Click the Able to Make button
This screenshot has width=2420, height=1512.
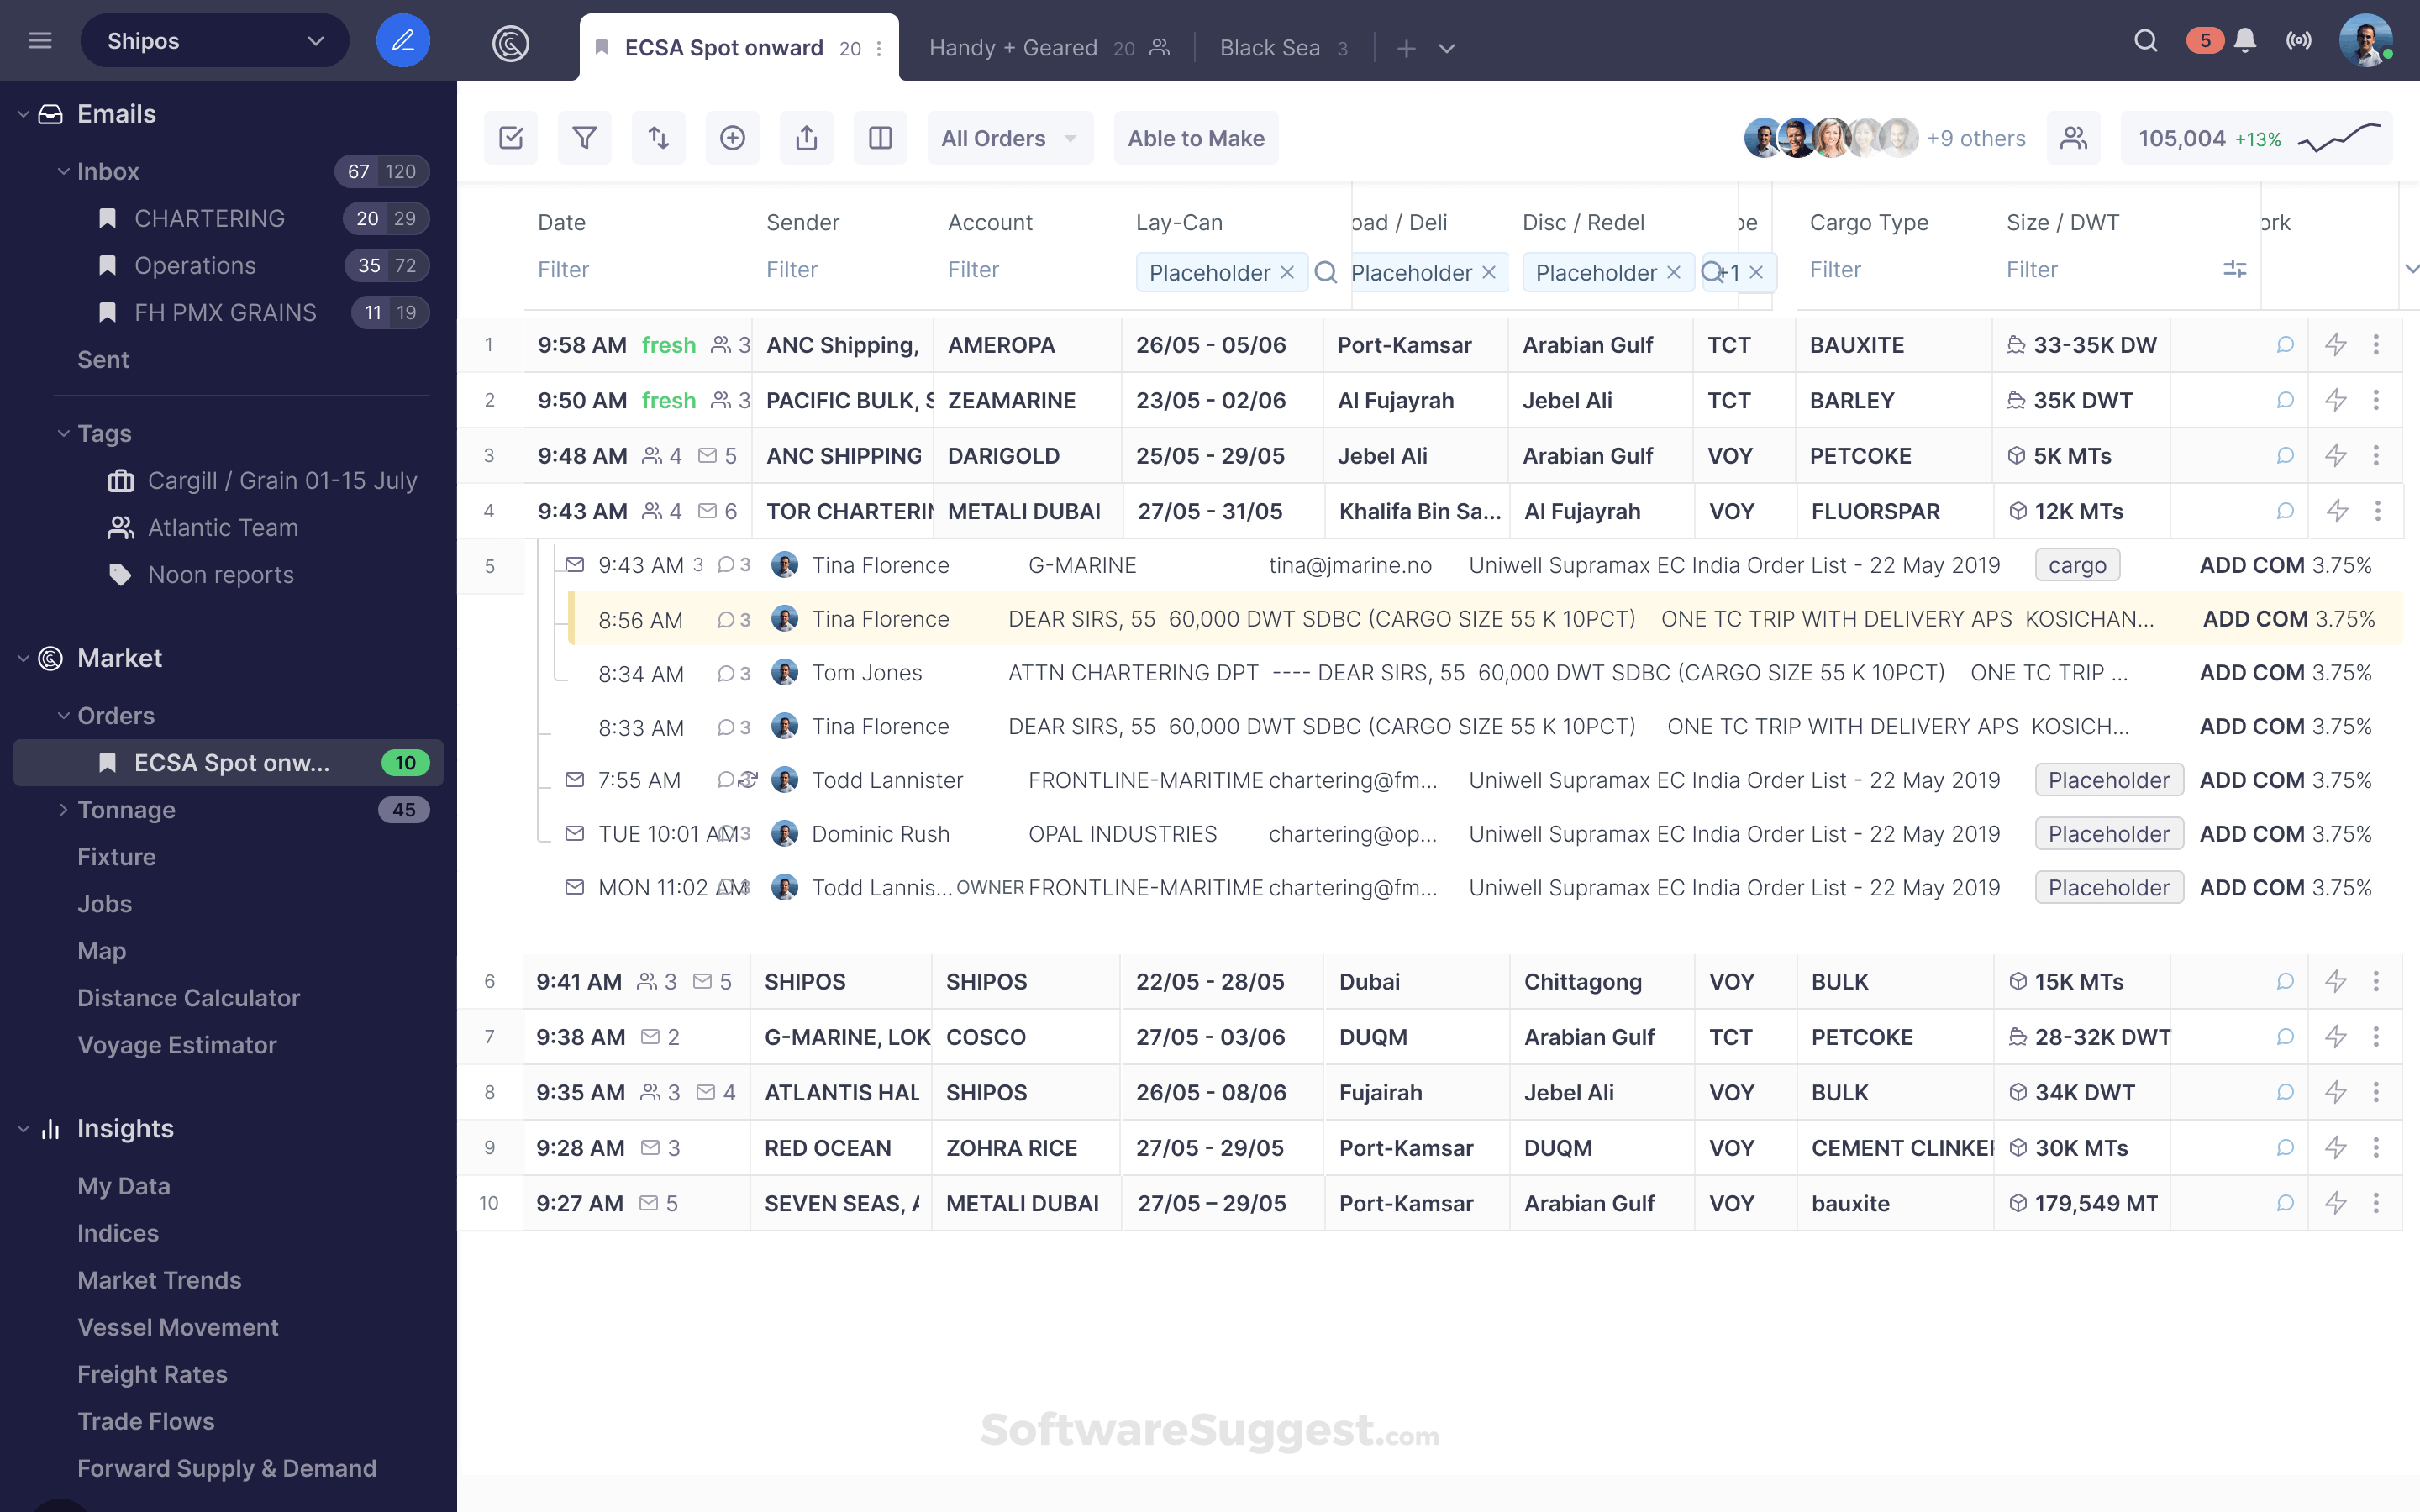pyautogui.click(x=1195, y=138)
